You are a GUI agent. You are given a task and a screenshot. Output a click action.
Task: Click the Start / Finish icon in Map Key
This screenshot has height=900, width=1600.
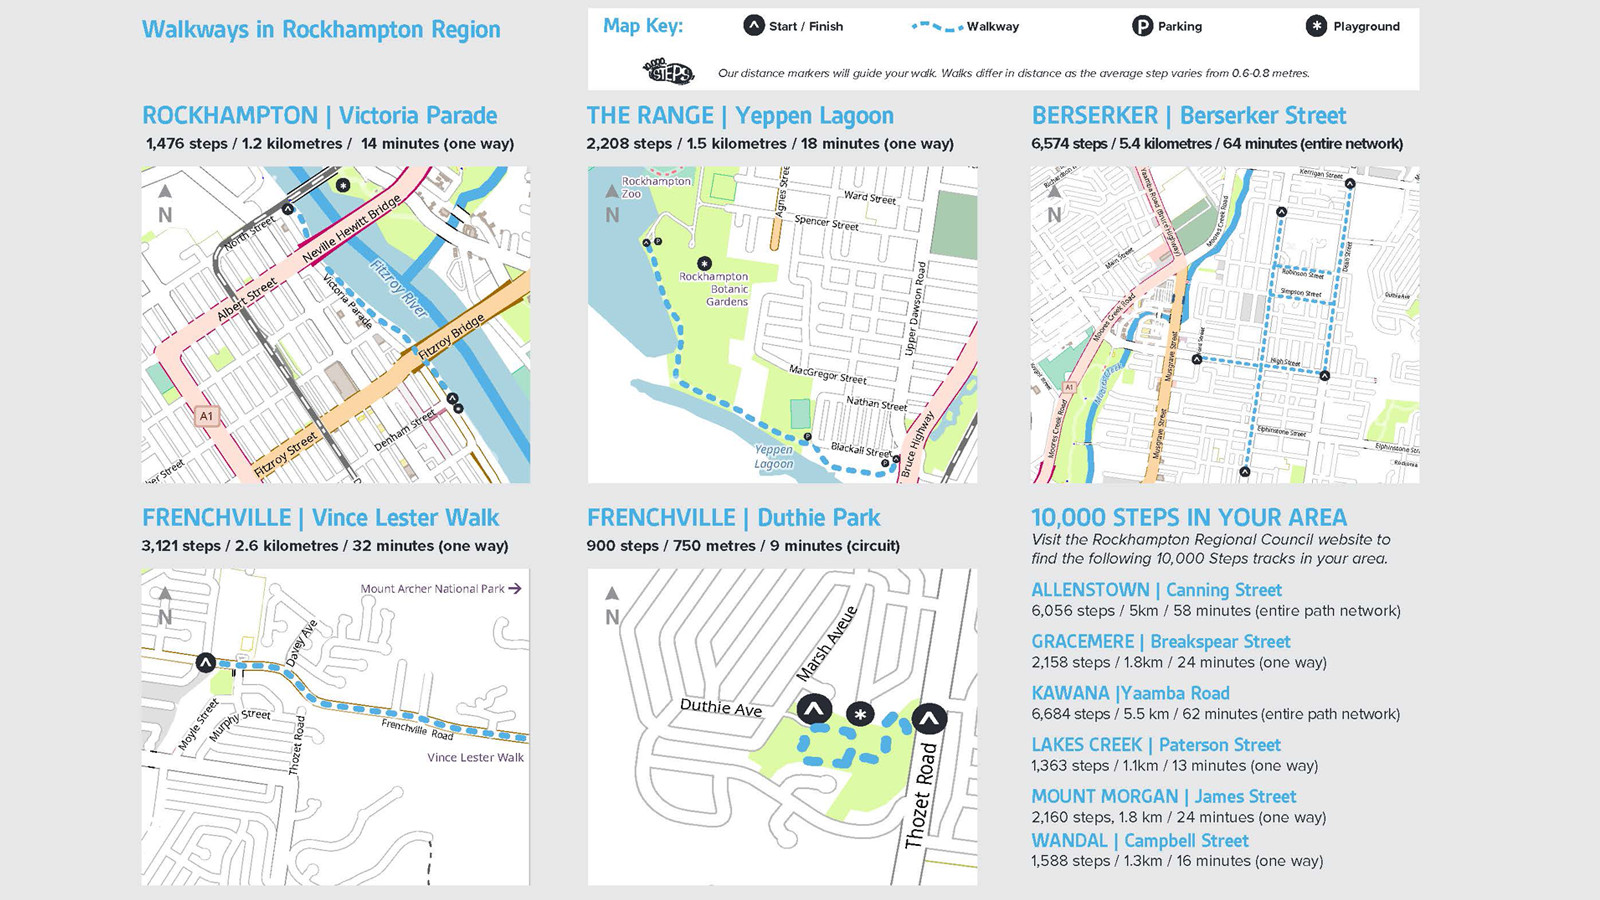coord(754,26)
